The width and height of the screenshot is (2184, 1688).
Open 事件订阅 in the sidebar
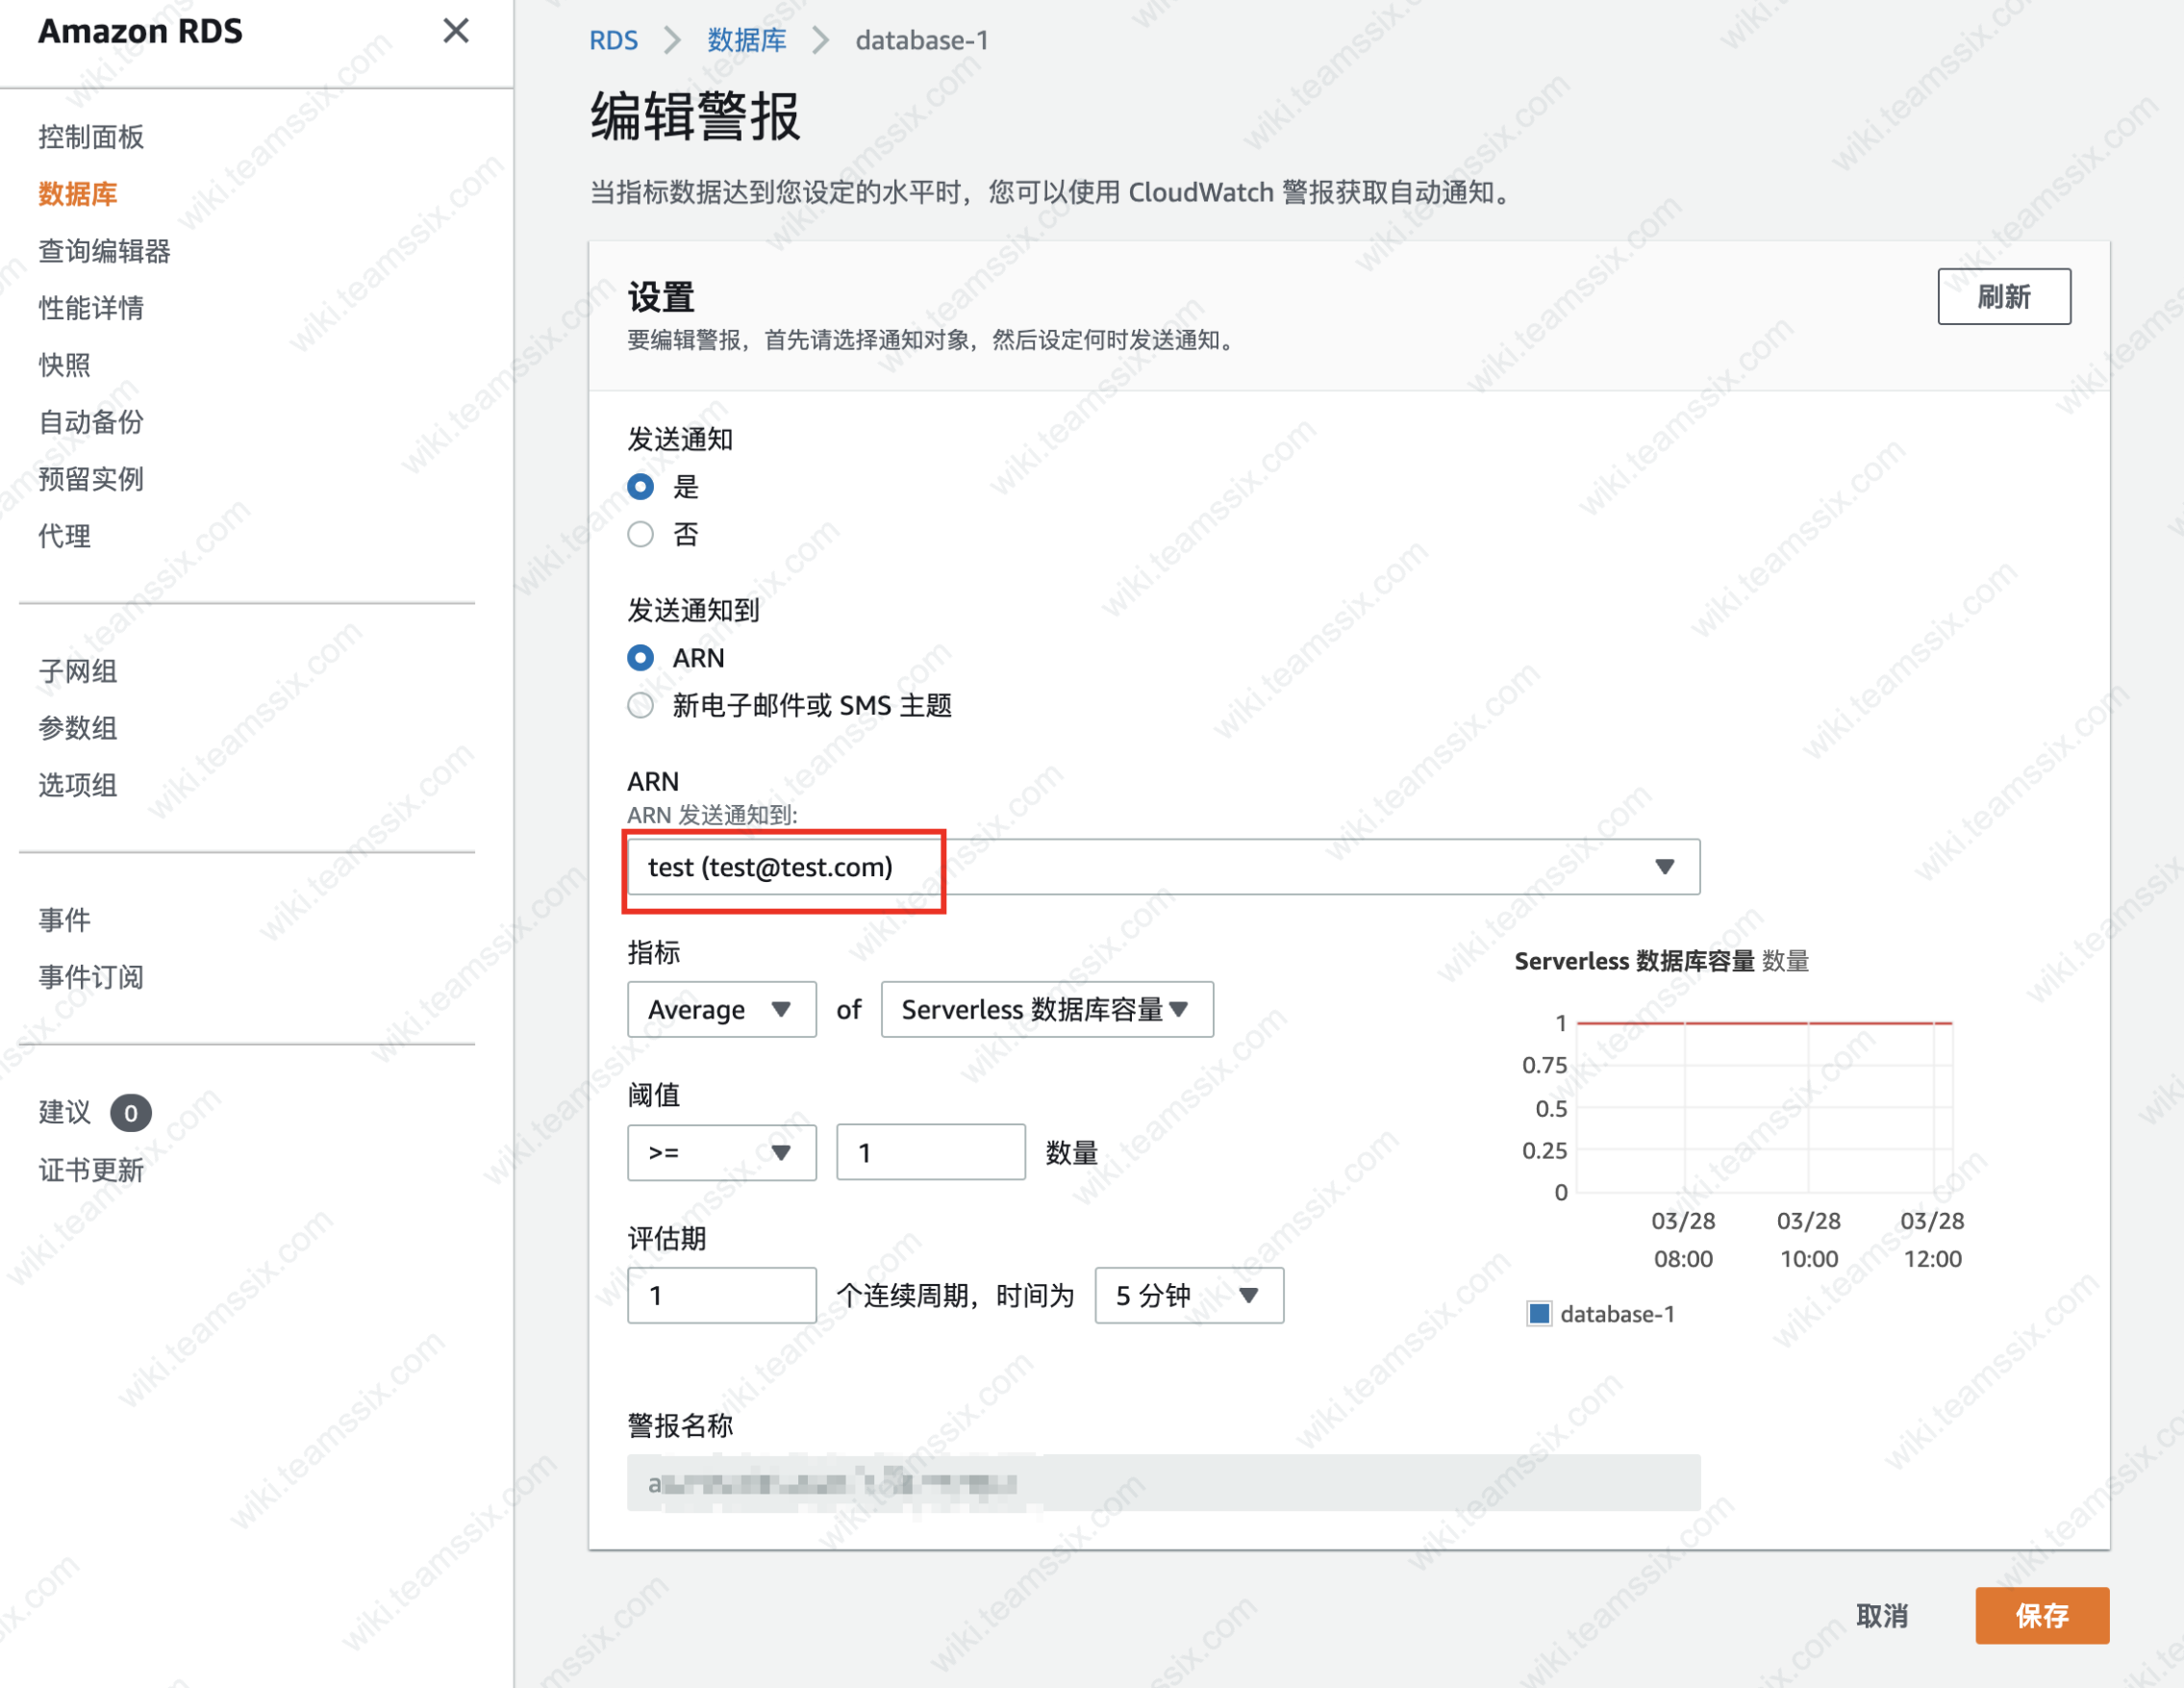91,976
